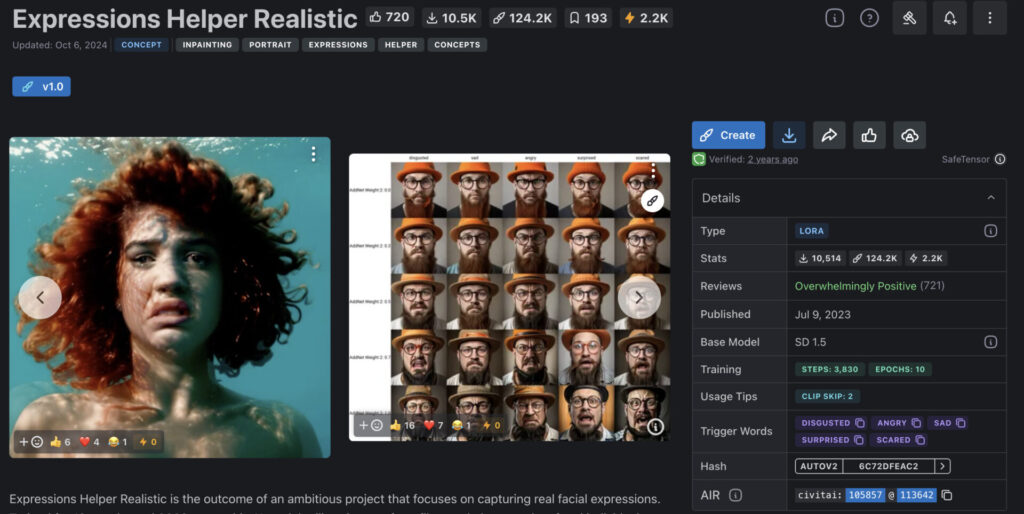Expand the hash list with the arrow next to 6C72DFEAC2
The height and width of the screenshot is (514, 1024).
pyautogui.click(x=942, y=466)
